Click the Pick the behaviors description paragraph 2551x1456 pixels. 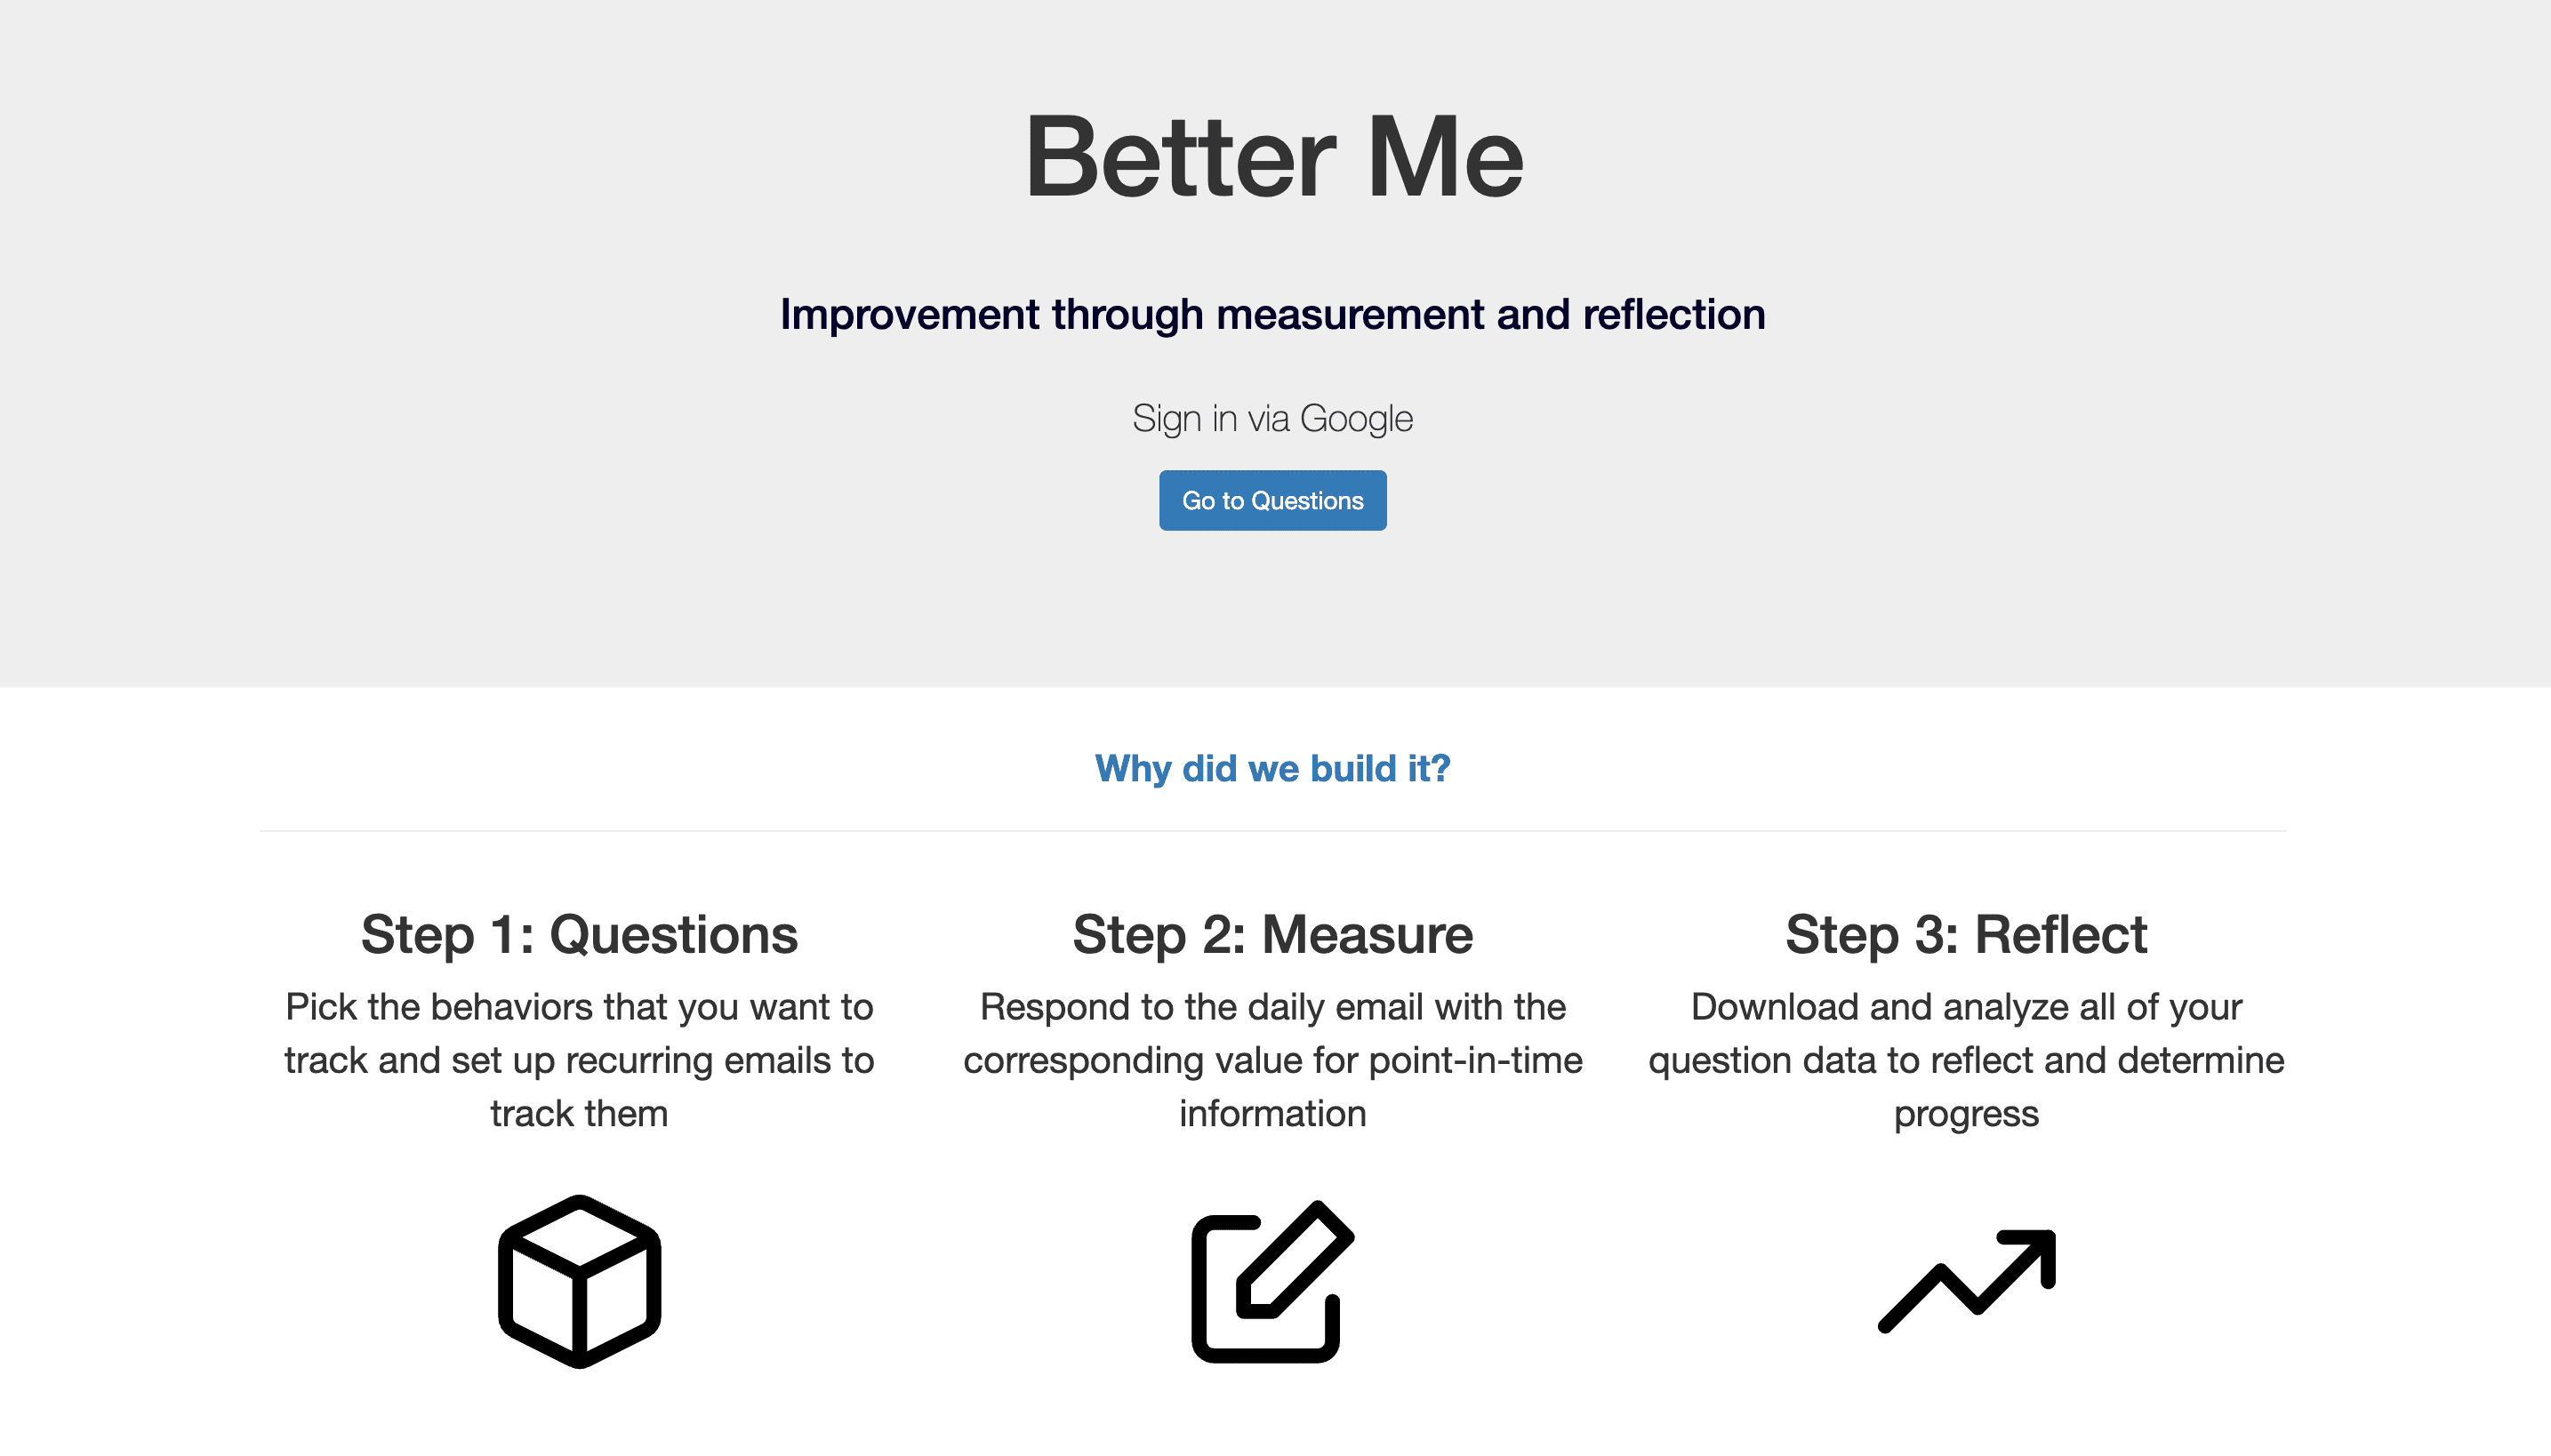[x=579, y=1060]
